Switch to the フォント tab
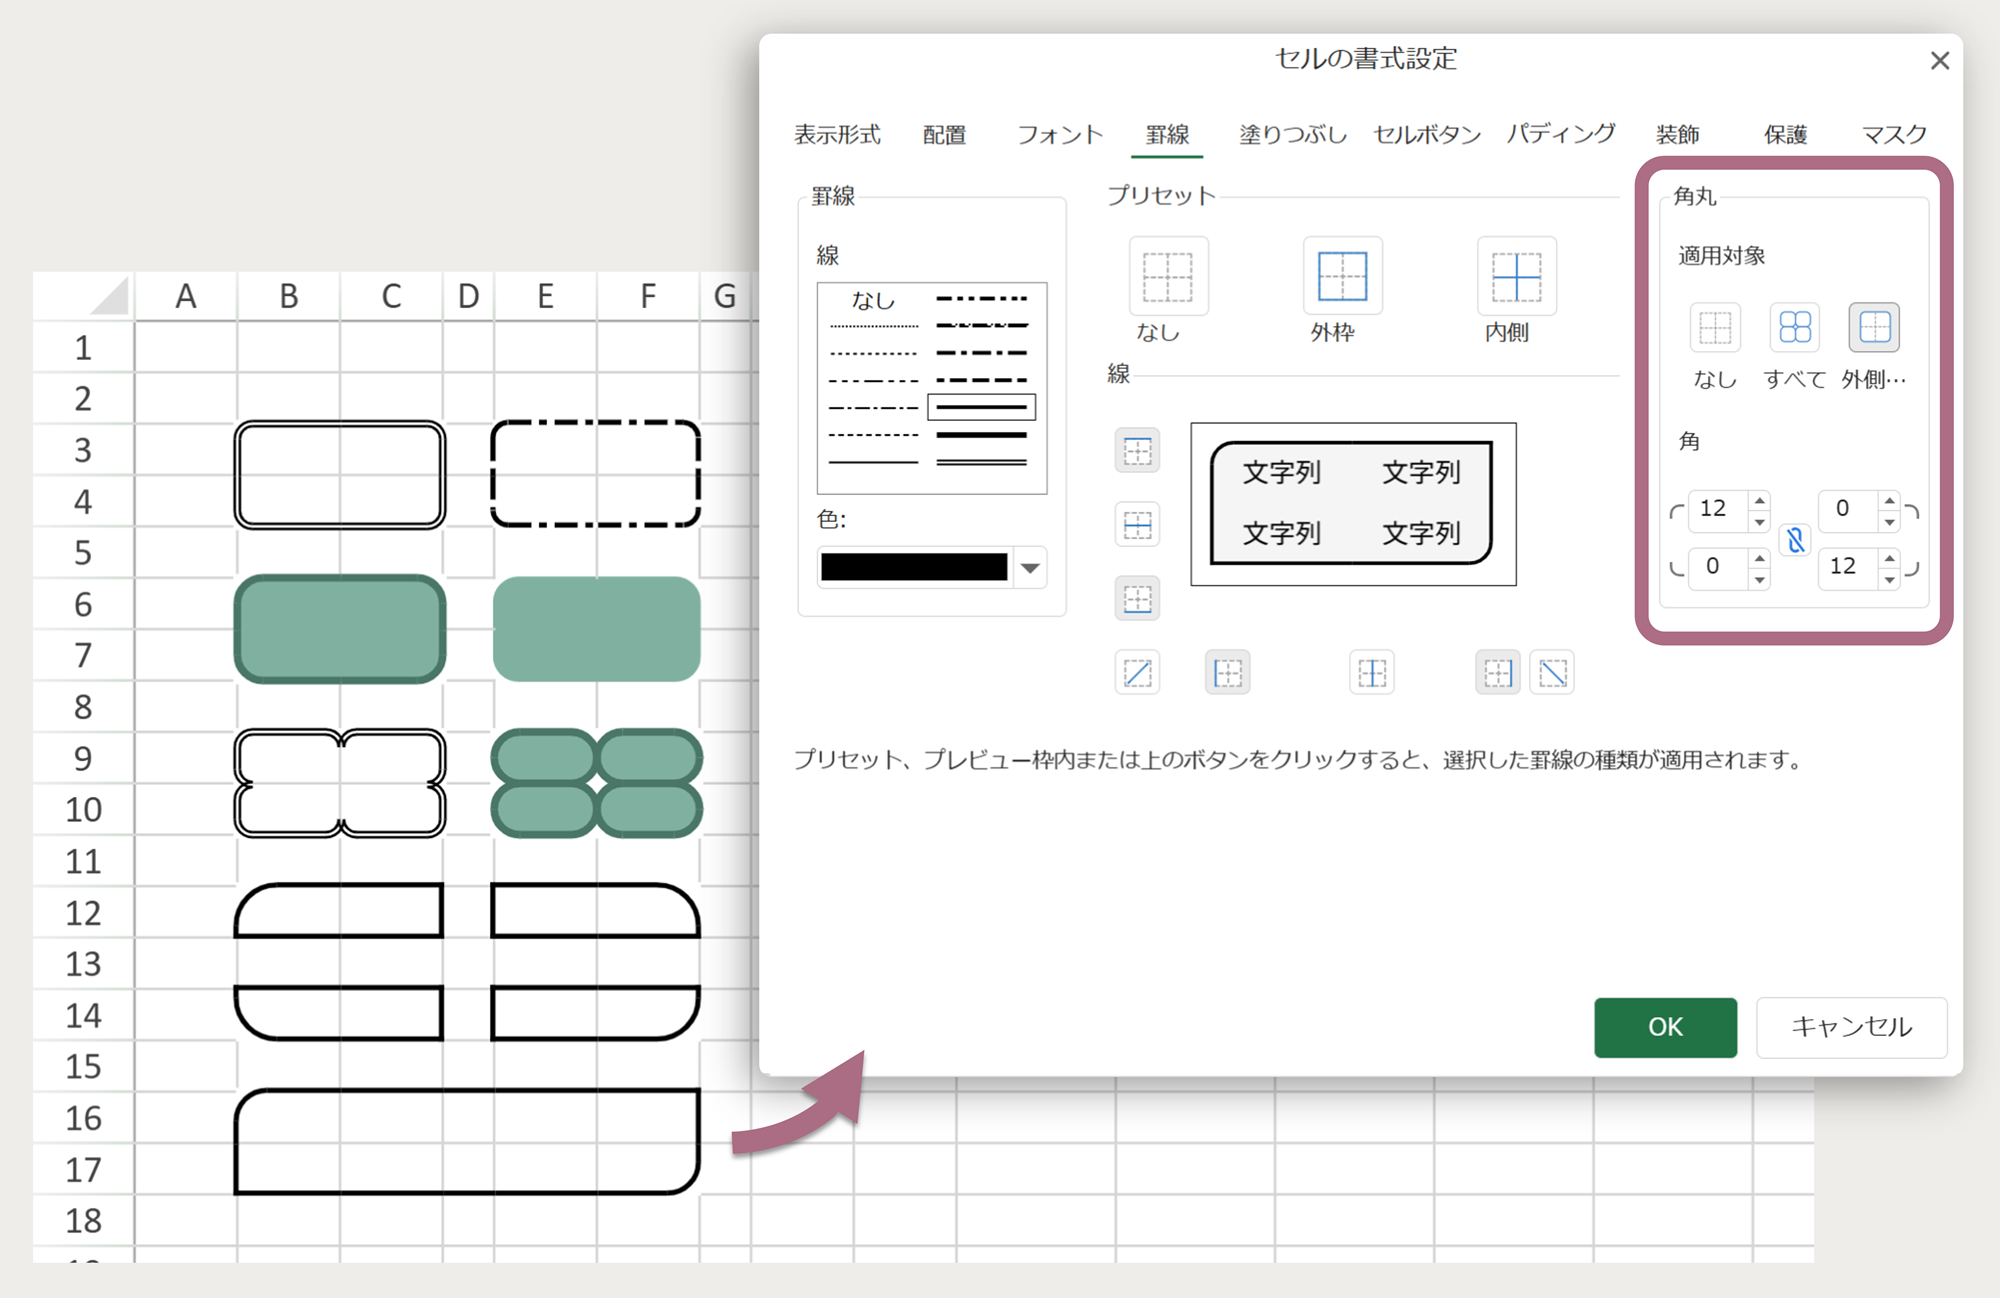This screenshot has height=1298, width=2000. click(x=1060, y=134)
